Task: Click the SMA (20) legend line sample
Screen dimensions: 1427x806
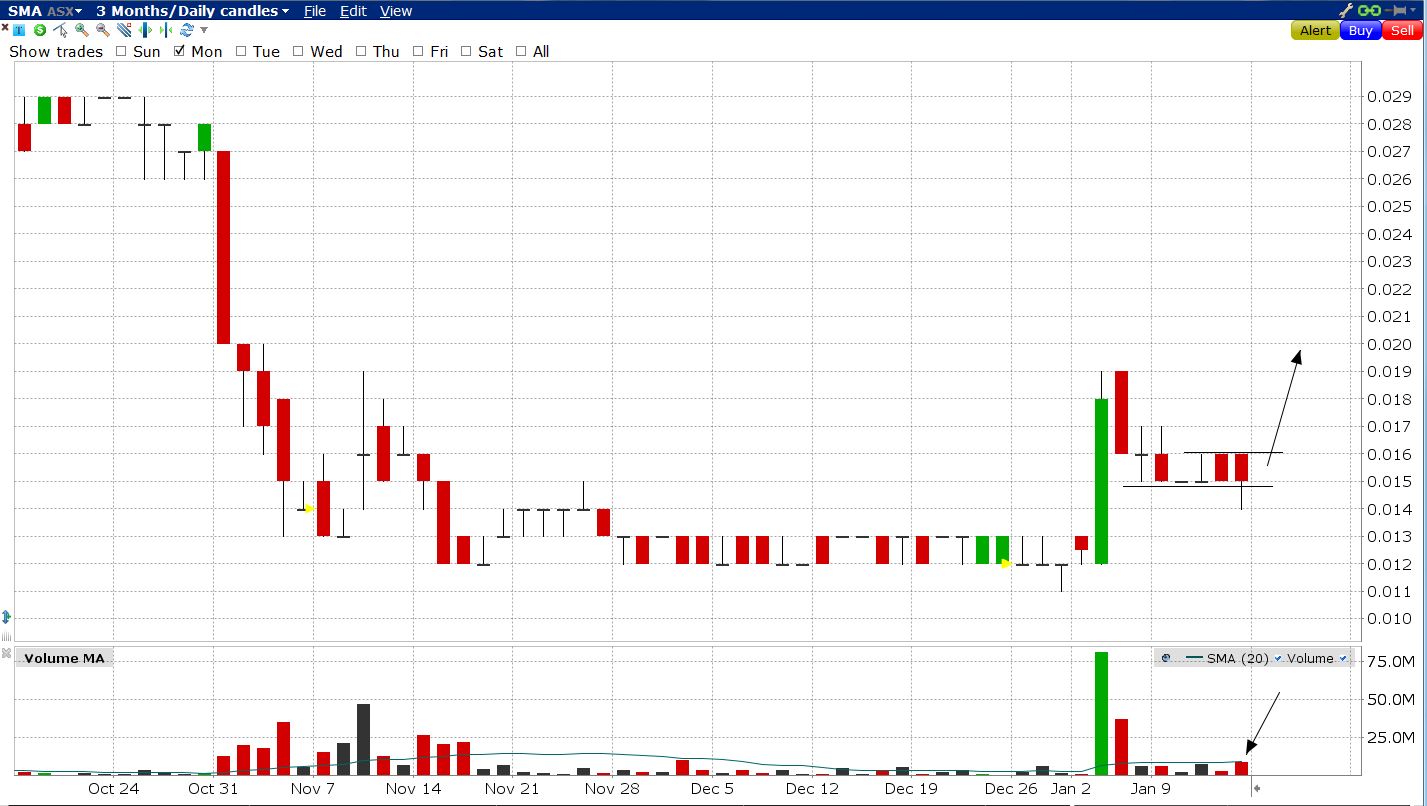Action: click(1194, 657)
